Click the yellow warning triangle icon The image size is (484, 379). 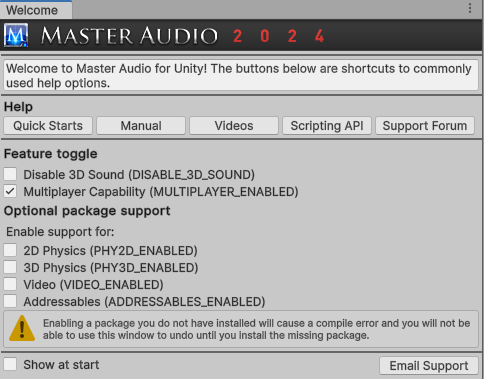pyautogui.click(x=22, y=328)
